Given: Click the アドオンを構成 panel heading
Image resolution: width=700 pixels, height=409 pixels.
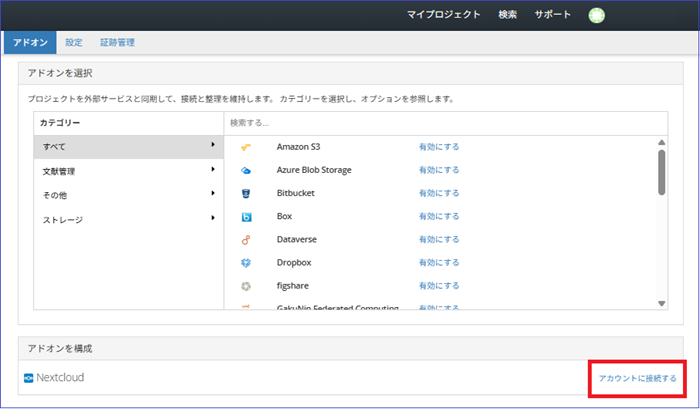Looking at the screenshot, I should 60,349.
